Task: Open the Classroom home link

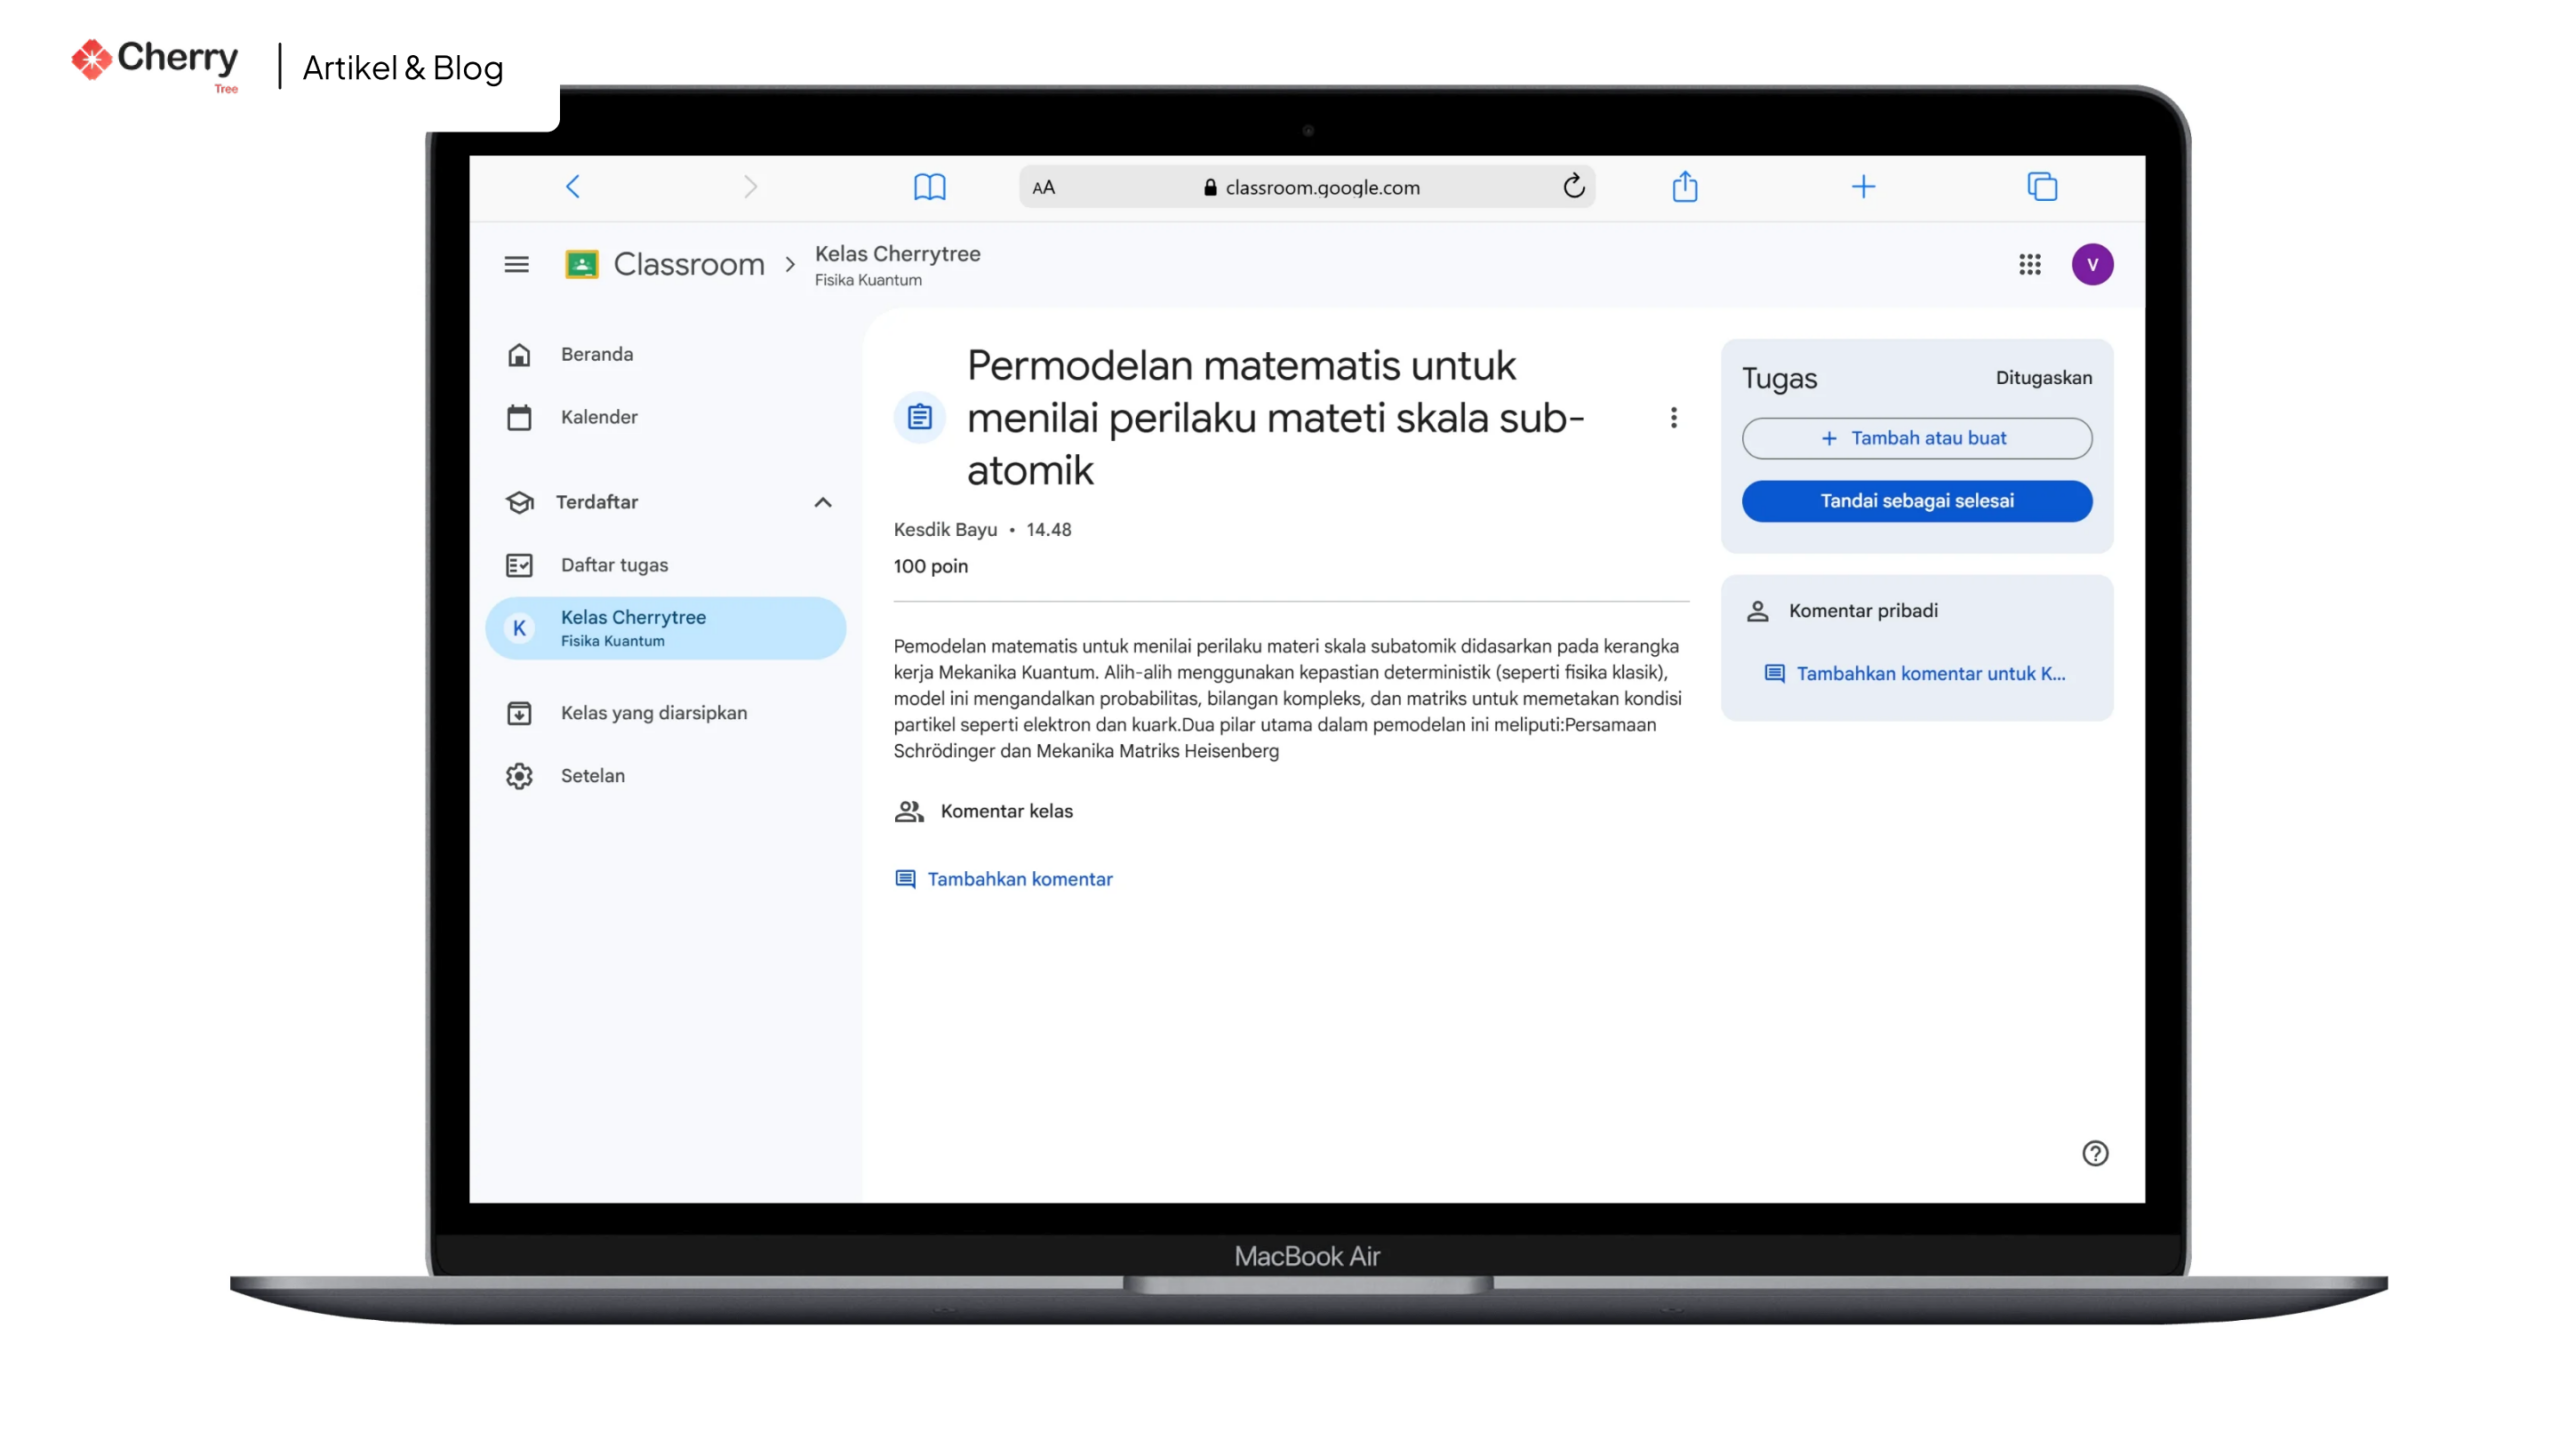Action: [x=688, y=264]
